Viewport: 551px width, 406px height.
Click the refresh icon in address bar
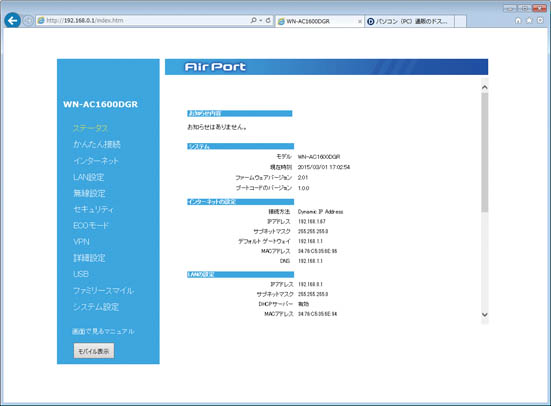(268, 20)
